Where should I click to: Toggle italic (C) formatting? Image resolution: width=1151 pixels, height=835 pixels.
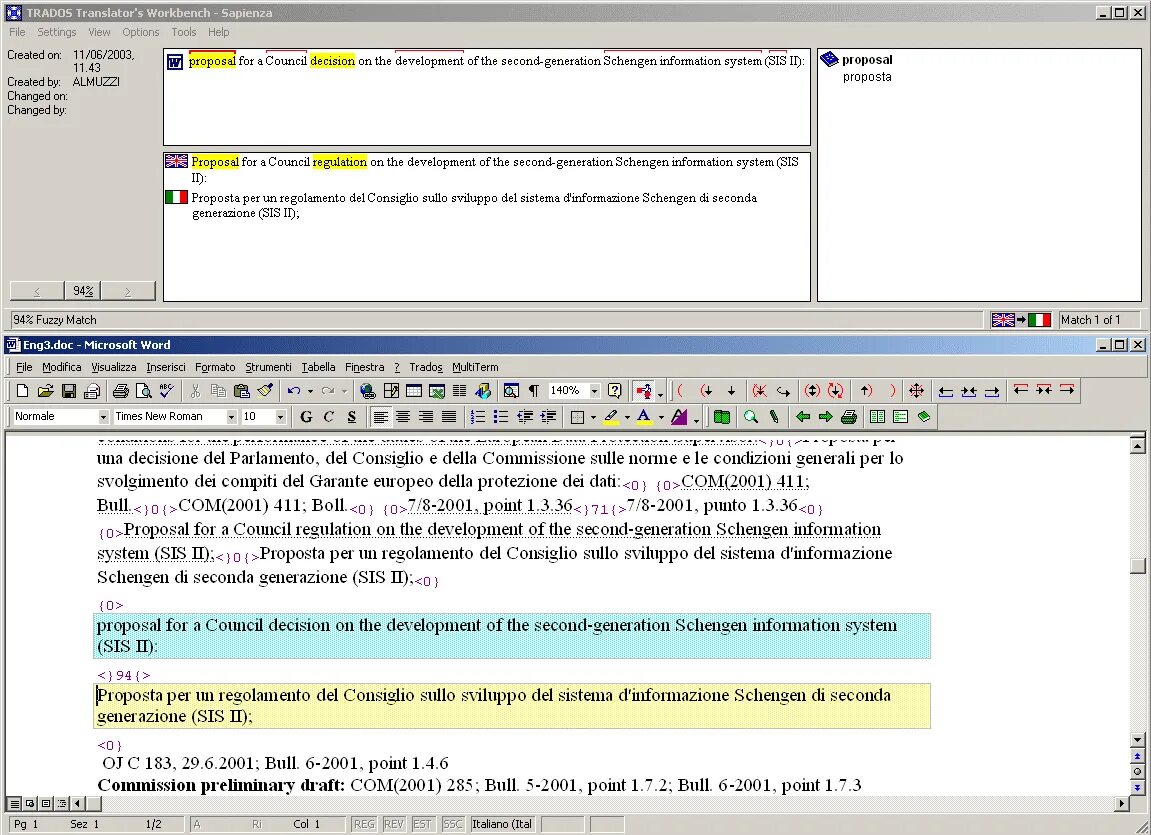[x=329, y=417]
